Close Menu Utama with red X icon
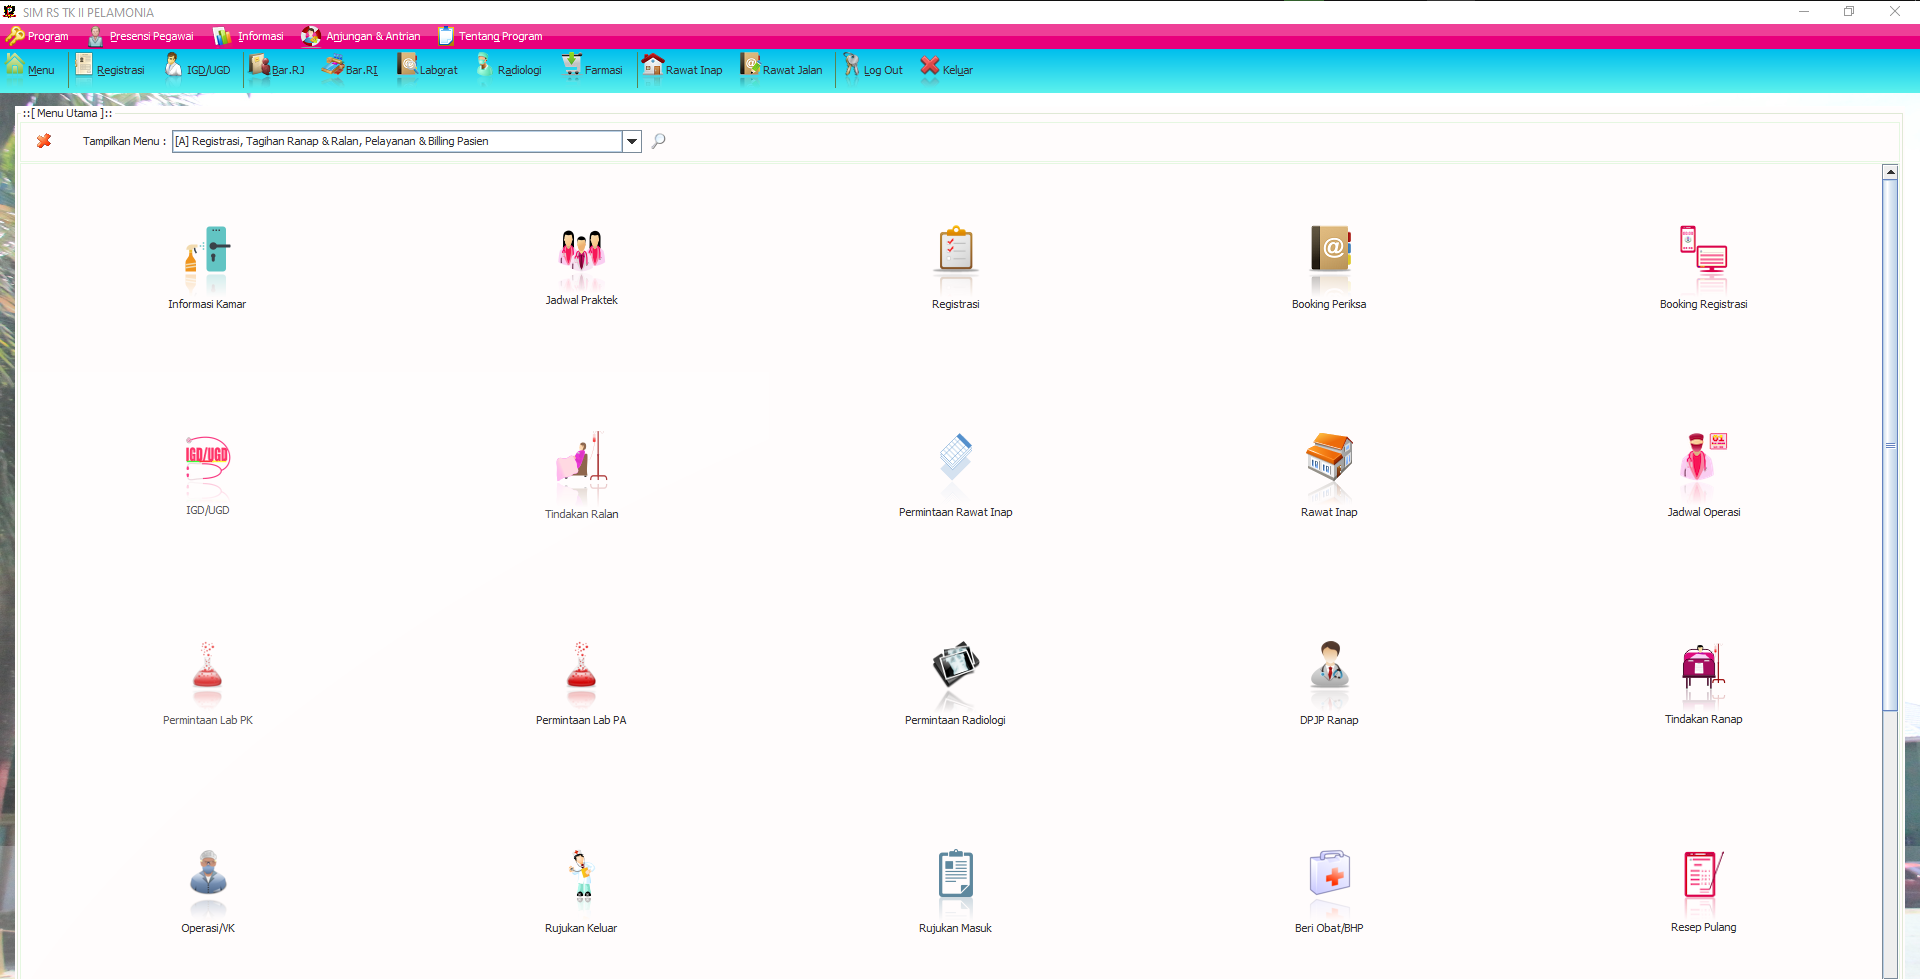 (44, 141)
